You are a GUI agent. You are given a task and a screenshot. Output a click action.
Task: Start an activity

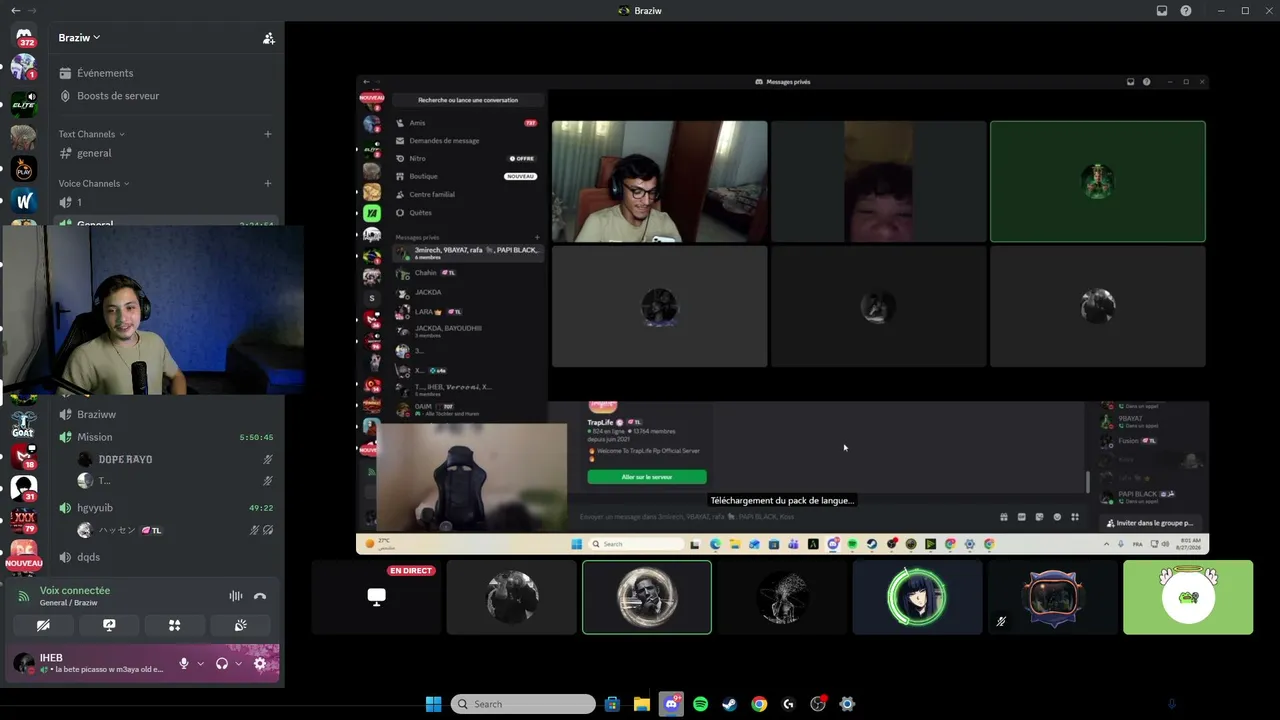click(x=174, y=625)
